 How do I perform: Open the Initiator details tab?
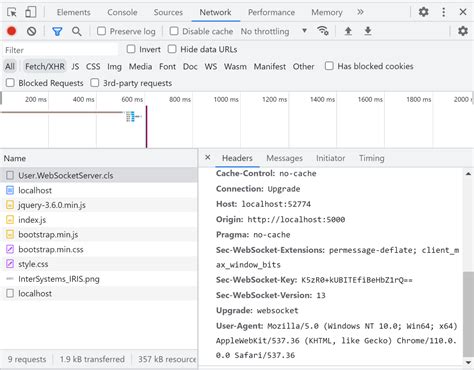coord(330,158)
